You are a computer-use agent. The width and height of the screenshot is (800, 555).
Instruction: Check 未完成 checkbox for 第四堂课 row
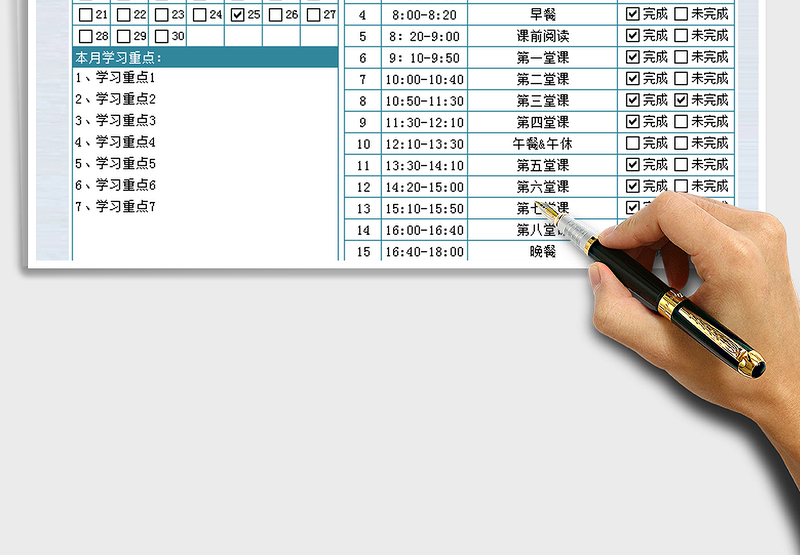[681, 121]
